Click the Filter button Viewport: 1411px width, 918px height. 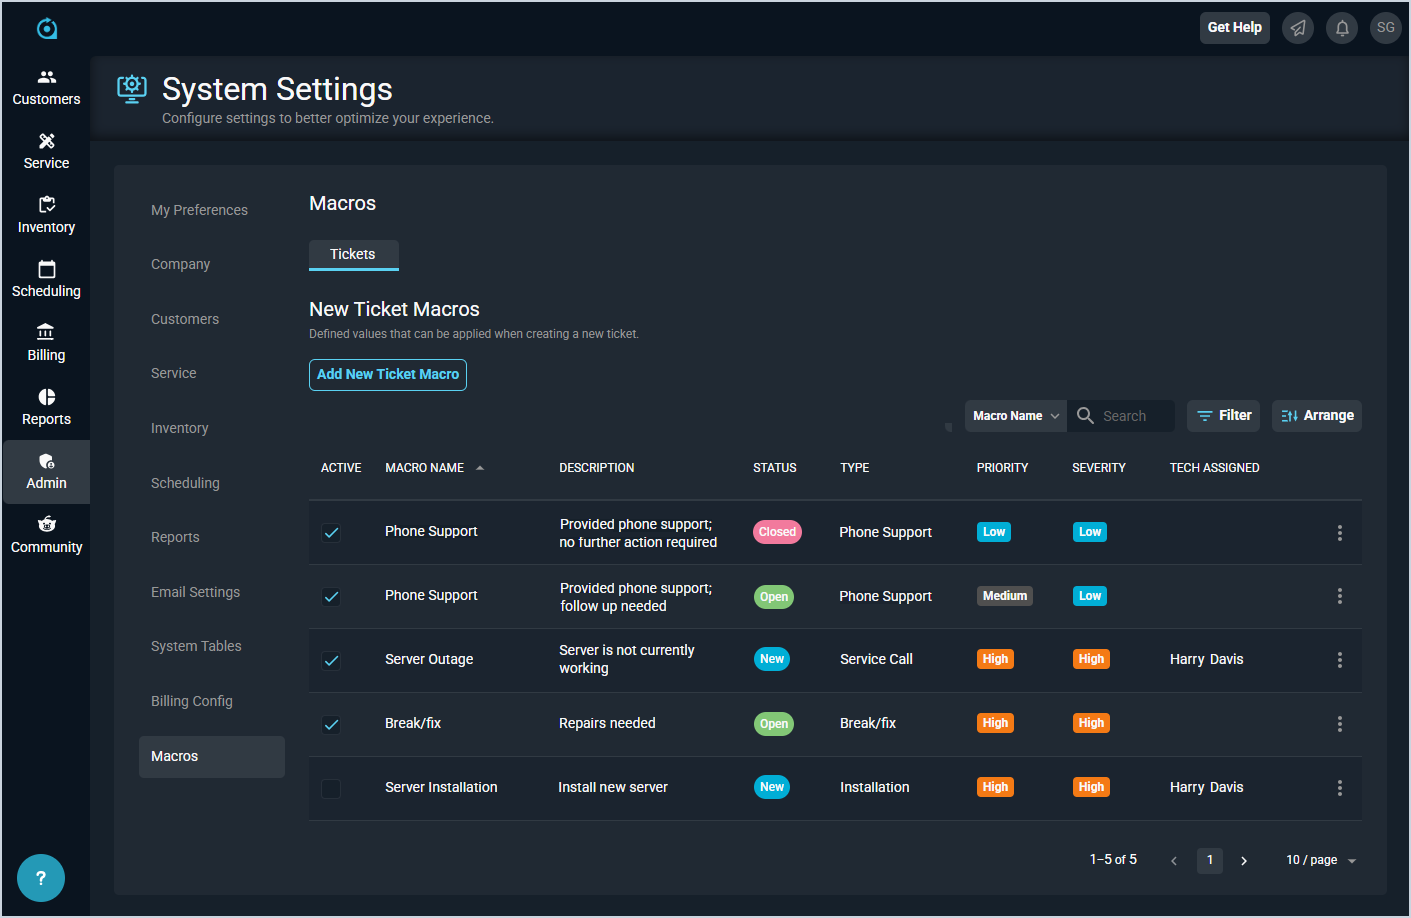pyautogui.click(x=1223, y=416)
